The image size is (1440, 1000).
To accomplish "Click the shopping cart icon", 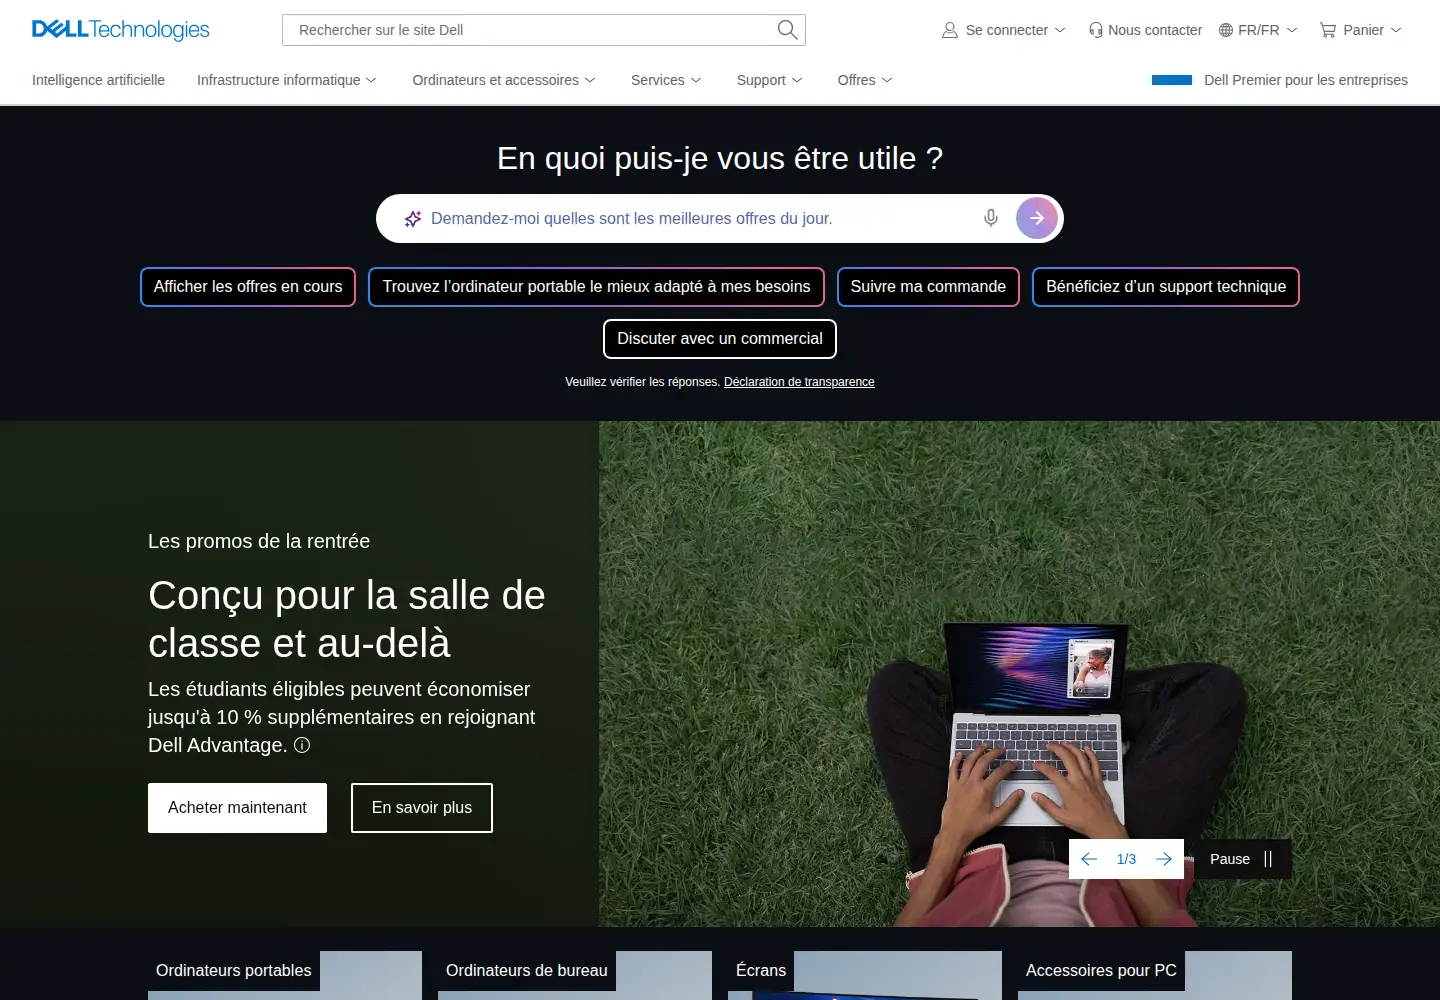I will coord(1328,30).
